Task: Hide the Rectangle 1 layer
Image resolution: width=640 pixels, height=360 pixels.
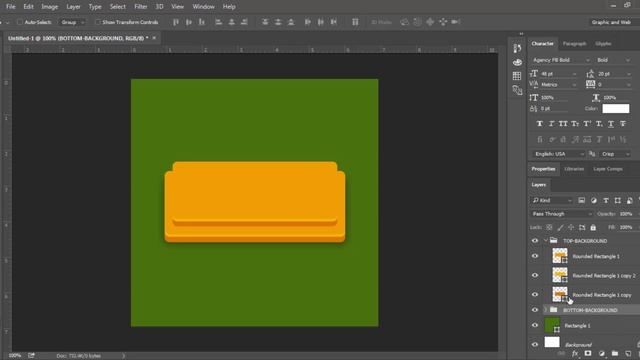Action: [x=535, y=325]
